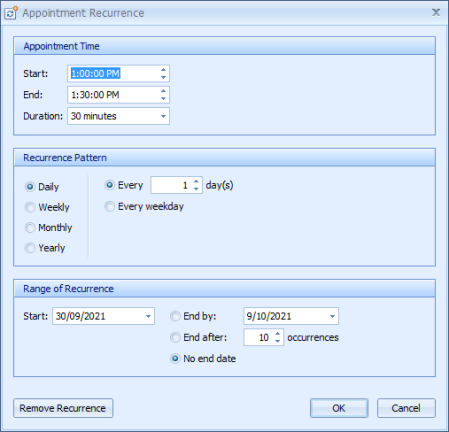Decrement the Every day(s) spinner
The image size is (449, 432).
pyautogui.click(x=196, y=189)
